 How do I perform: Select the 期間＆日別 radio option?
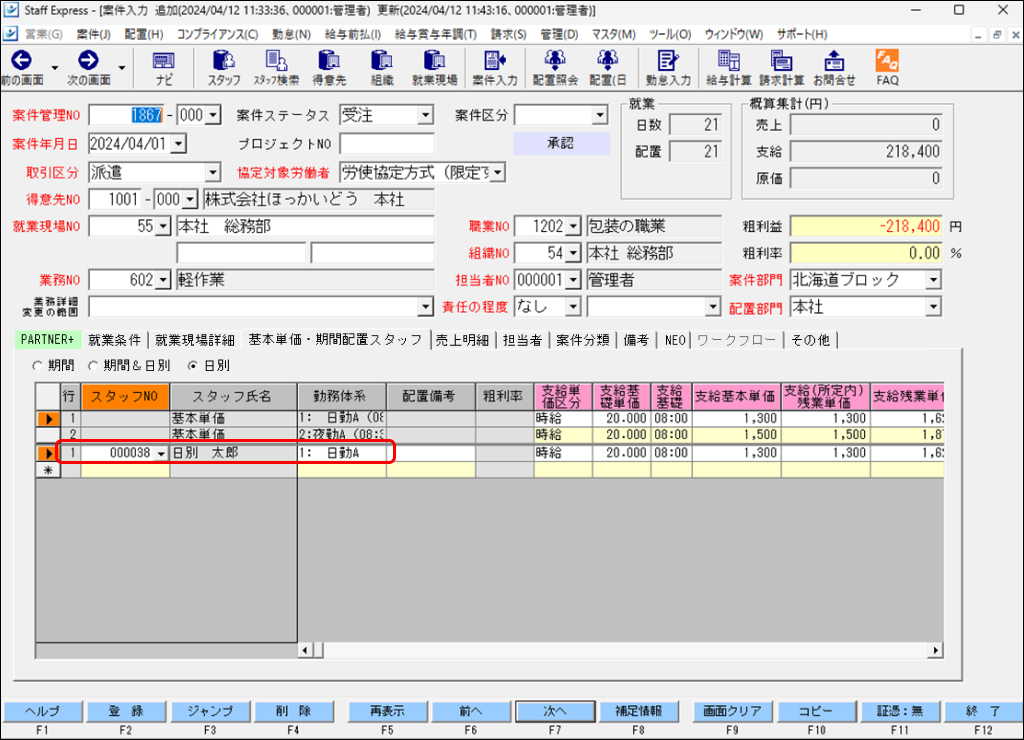(x=92, y=365)
